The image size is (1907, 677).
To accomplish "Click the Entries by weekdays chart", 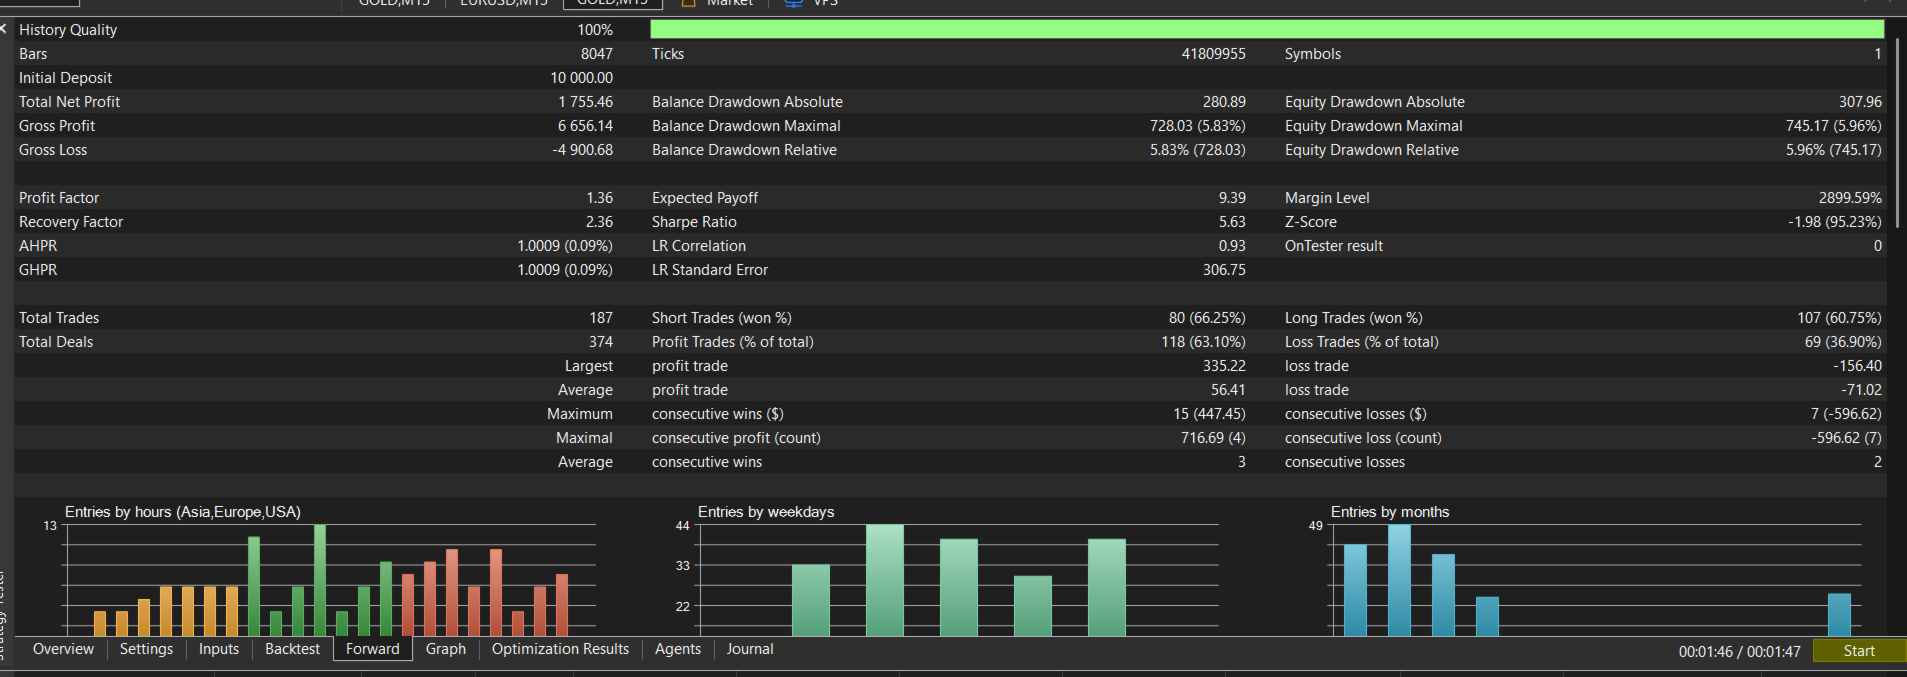I will coord(958,578).
